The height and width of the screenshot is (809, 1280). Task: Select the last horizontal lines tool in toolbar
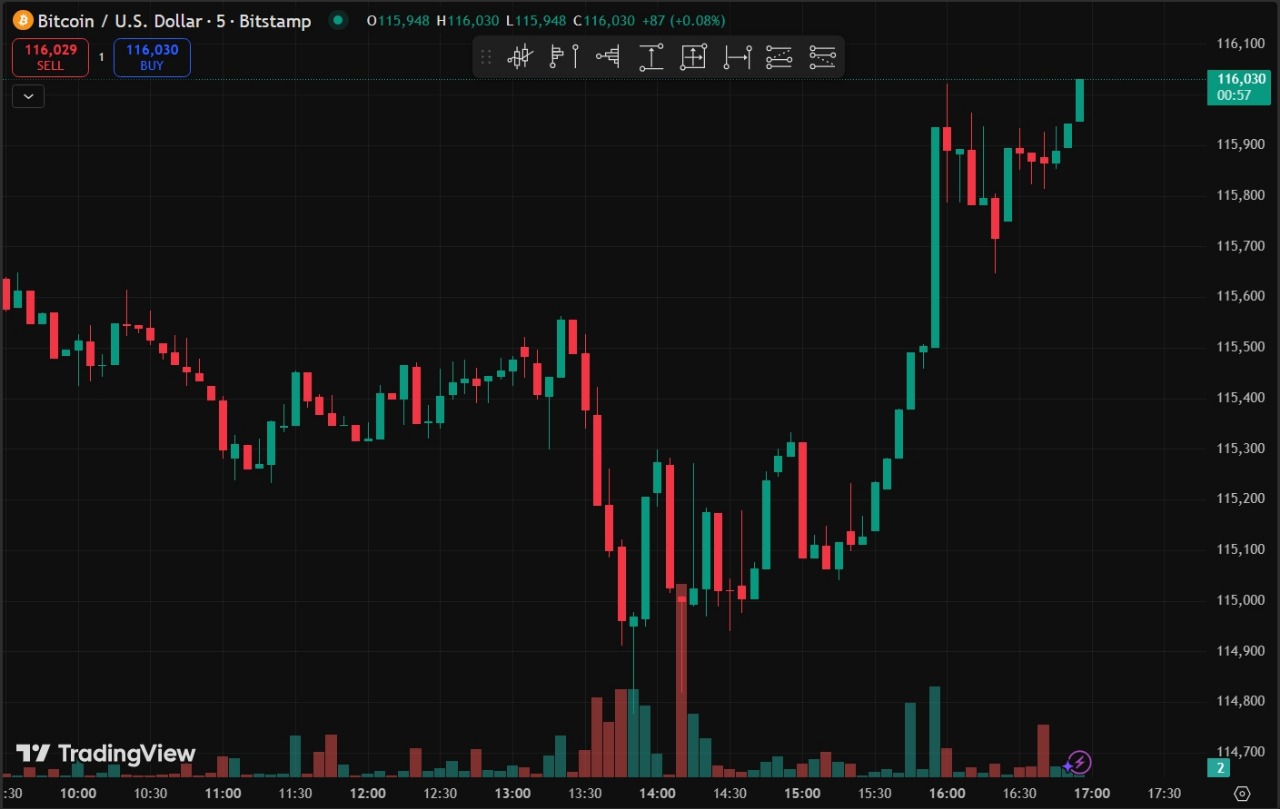pos(822,57)
